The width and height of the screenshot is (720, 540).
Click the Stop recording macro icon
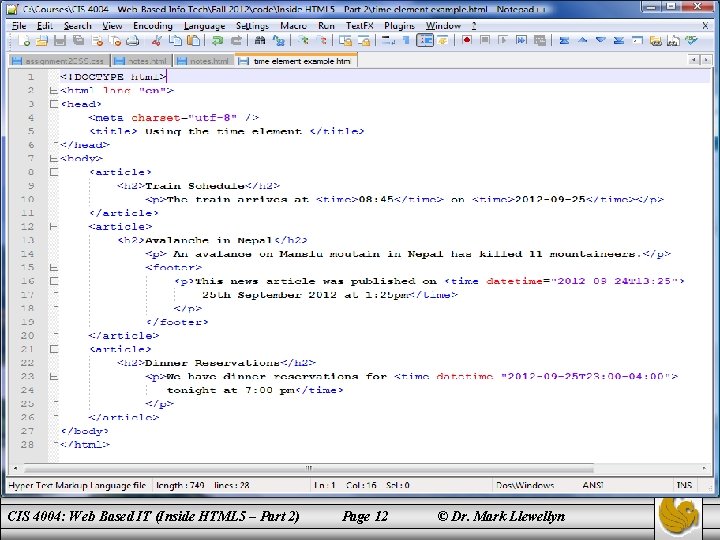tap(484, 40)
